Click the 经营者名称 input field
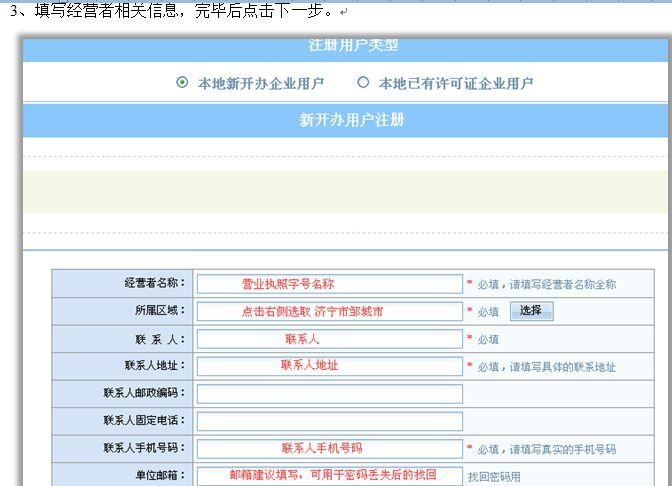Image resolution: width=672 pixels, height=486 pixels. (x=330, y=284)
